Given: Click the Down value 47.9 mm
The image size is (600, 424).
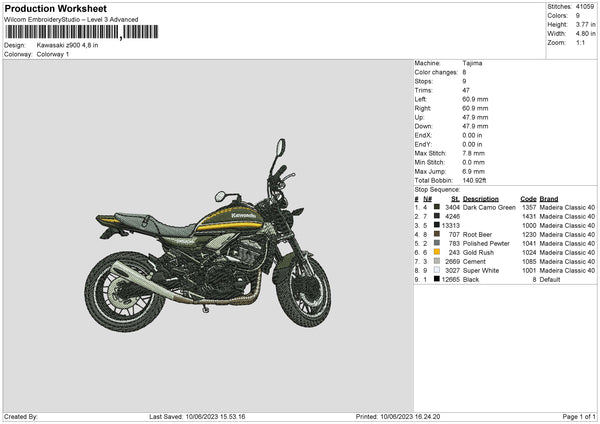Looking at the screenshot, I should tap(475, 126).
